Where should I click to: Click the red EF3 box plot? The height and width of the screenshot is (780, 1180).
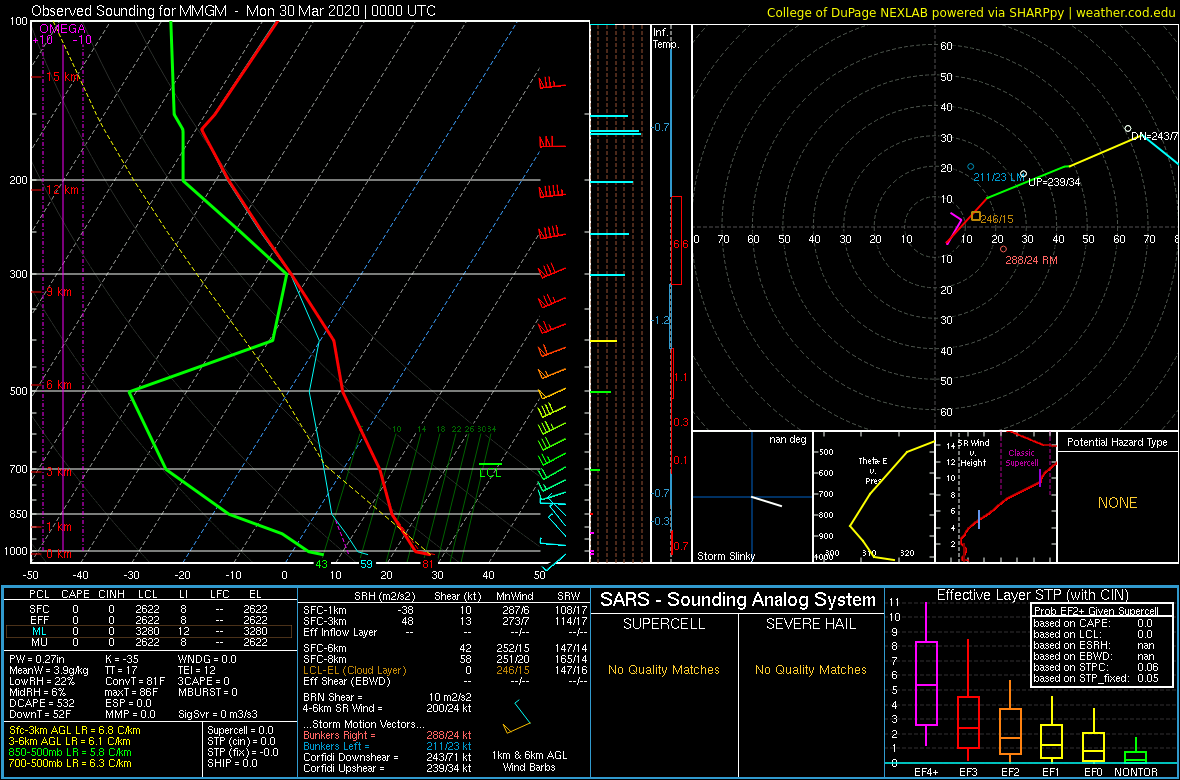coord(968,700)
